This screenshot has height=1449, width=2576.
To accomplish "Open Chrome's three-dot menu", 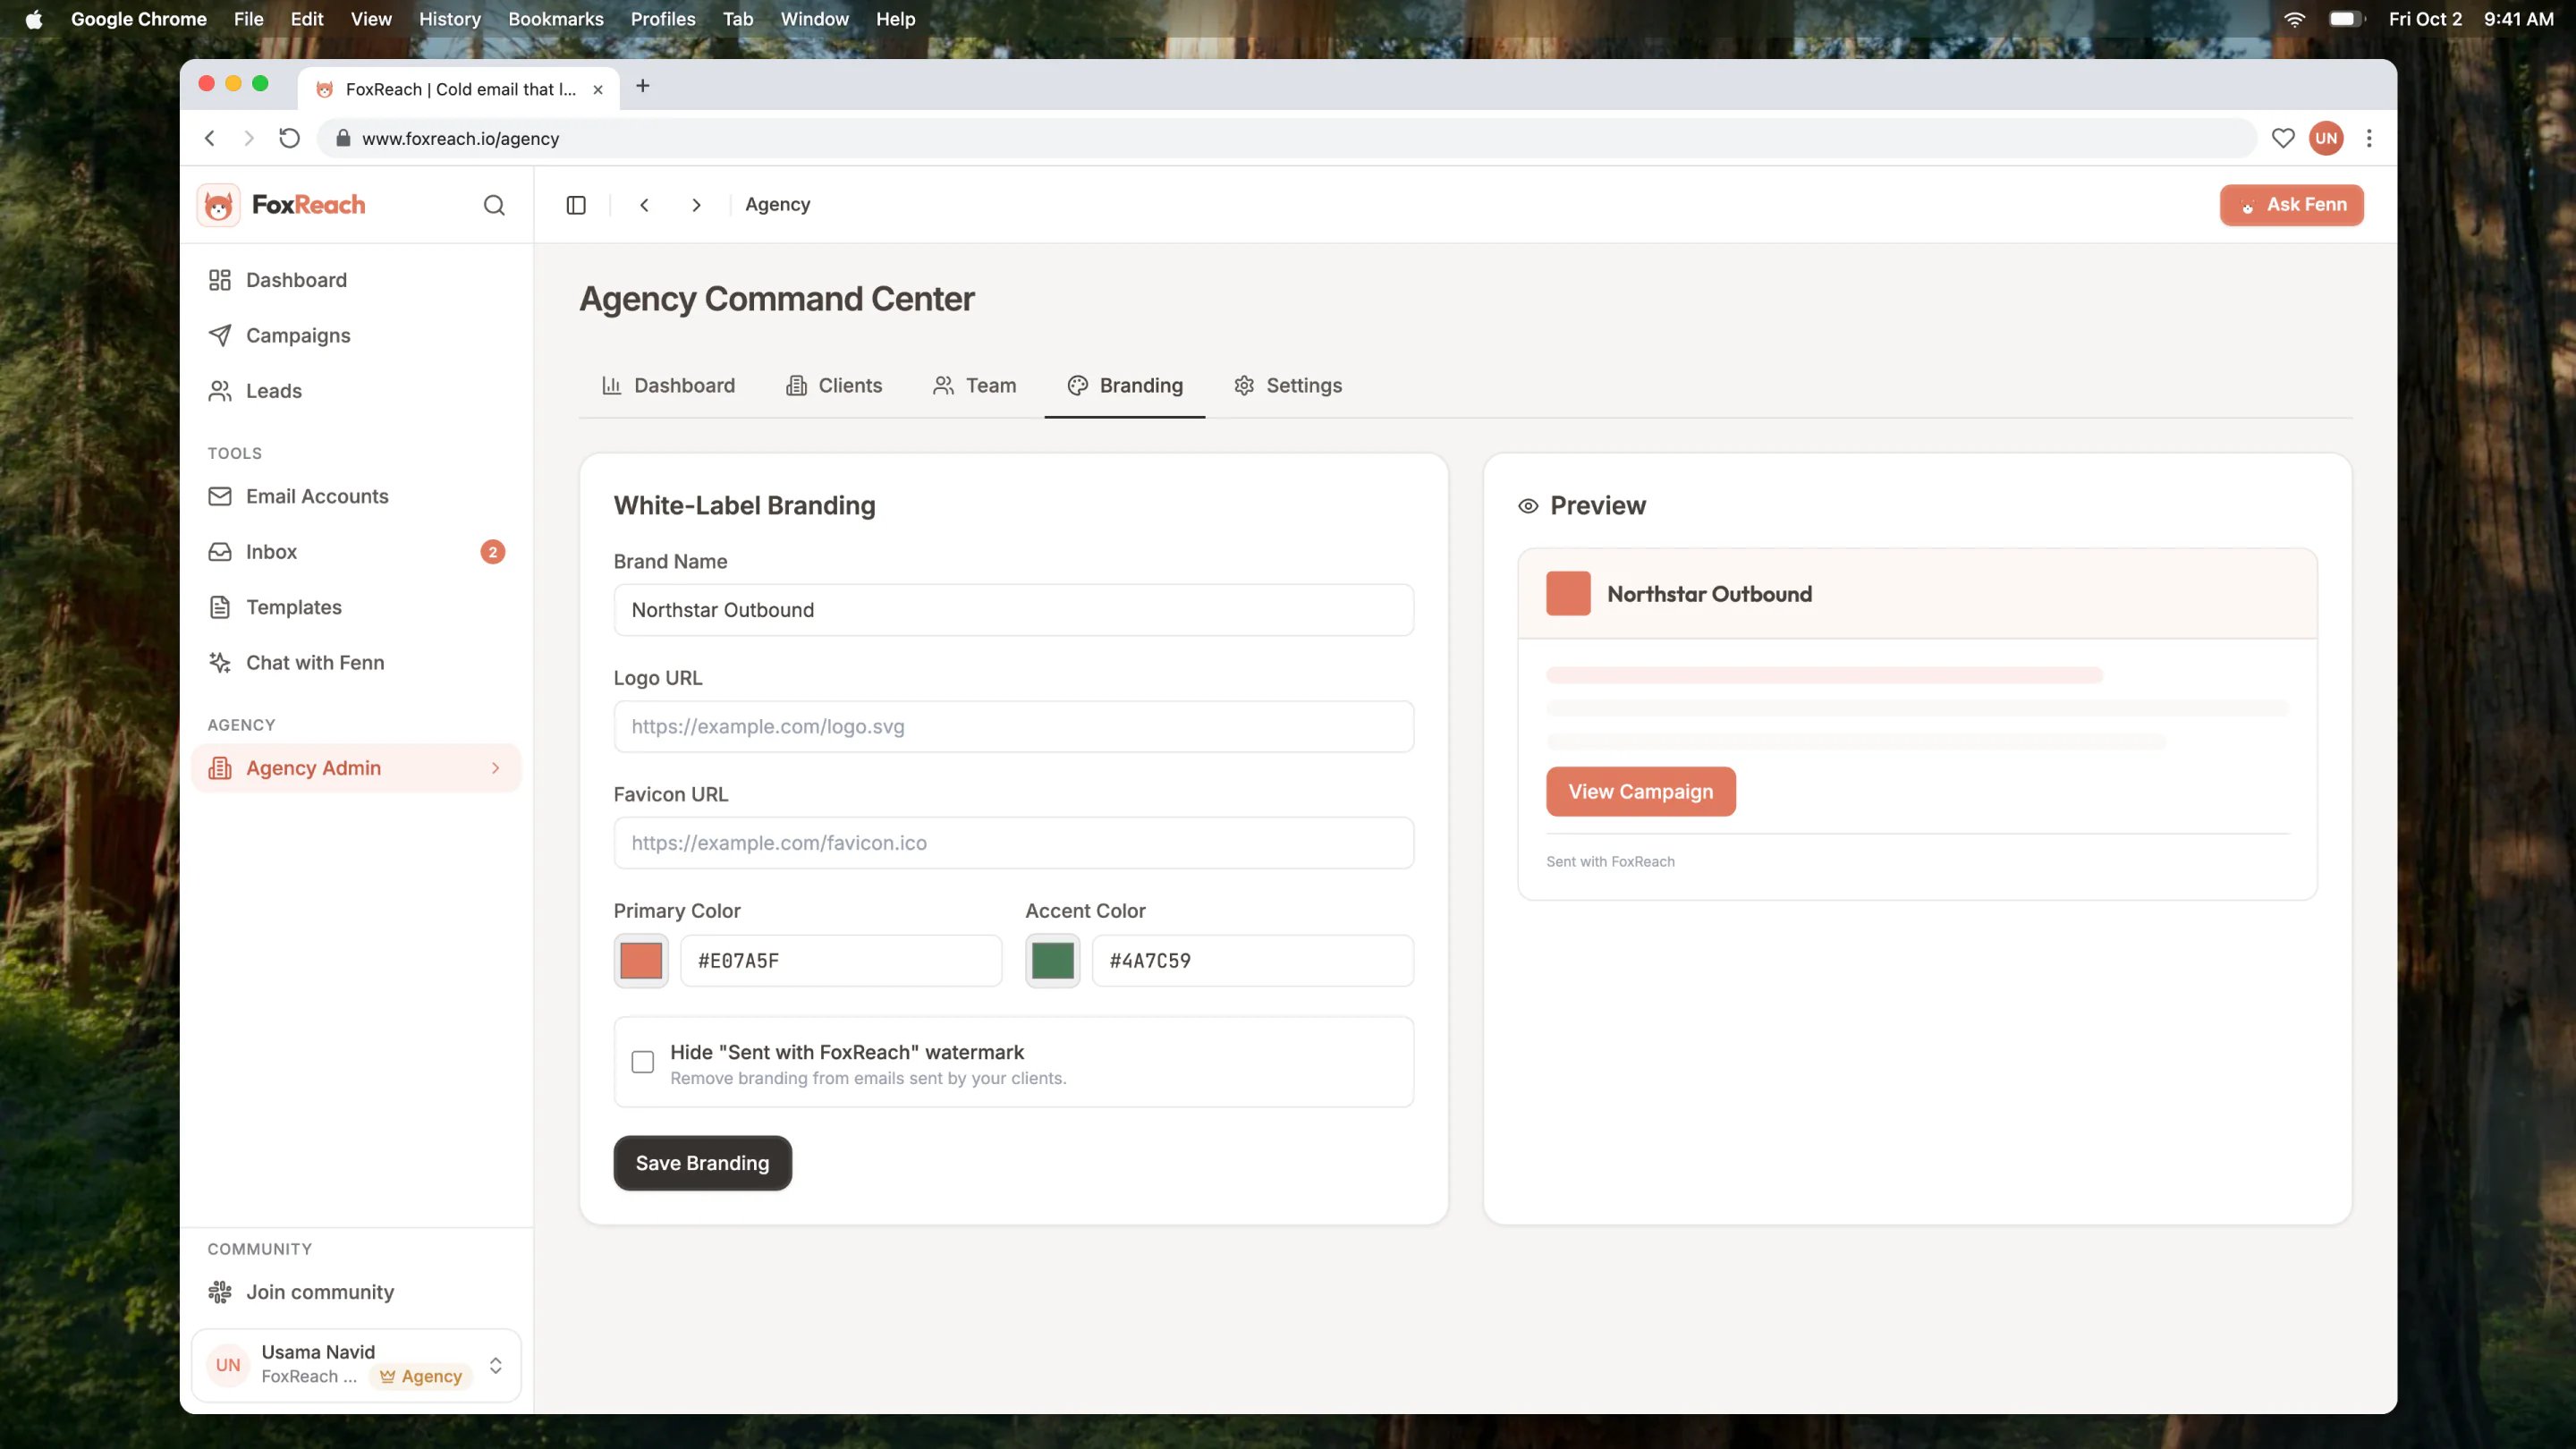I will pos(2369,138).
